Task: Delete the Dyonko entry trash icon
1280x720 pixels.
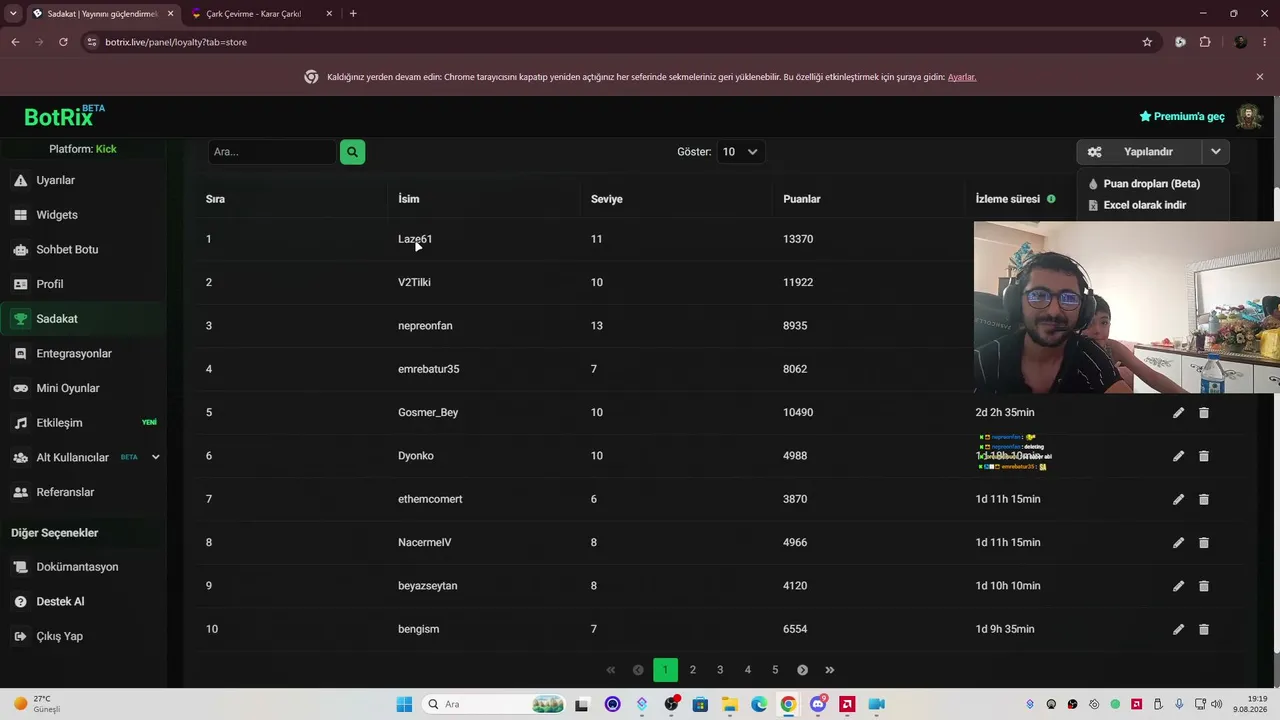Action: (1204, 456)
